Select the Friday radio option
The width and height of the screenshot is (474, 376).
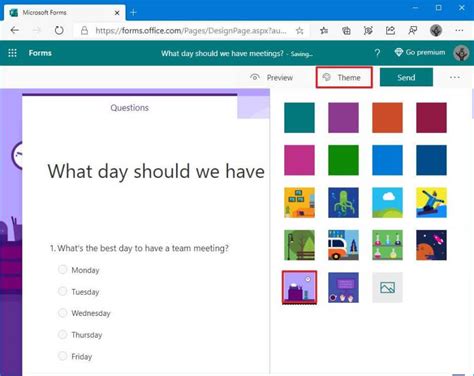click(x=62, y=356)
